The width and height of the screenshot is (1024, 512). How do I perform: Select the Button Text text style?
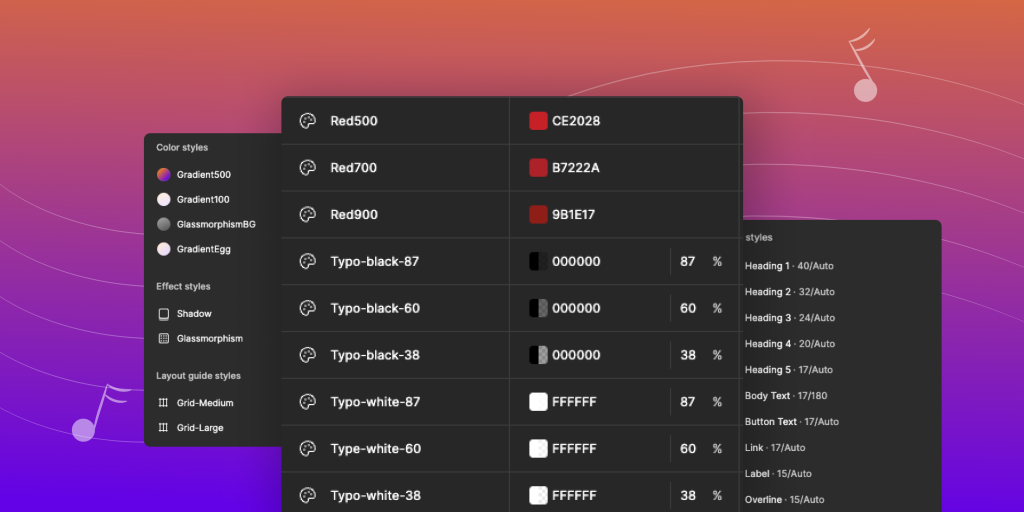coord(791,422)
